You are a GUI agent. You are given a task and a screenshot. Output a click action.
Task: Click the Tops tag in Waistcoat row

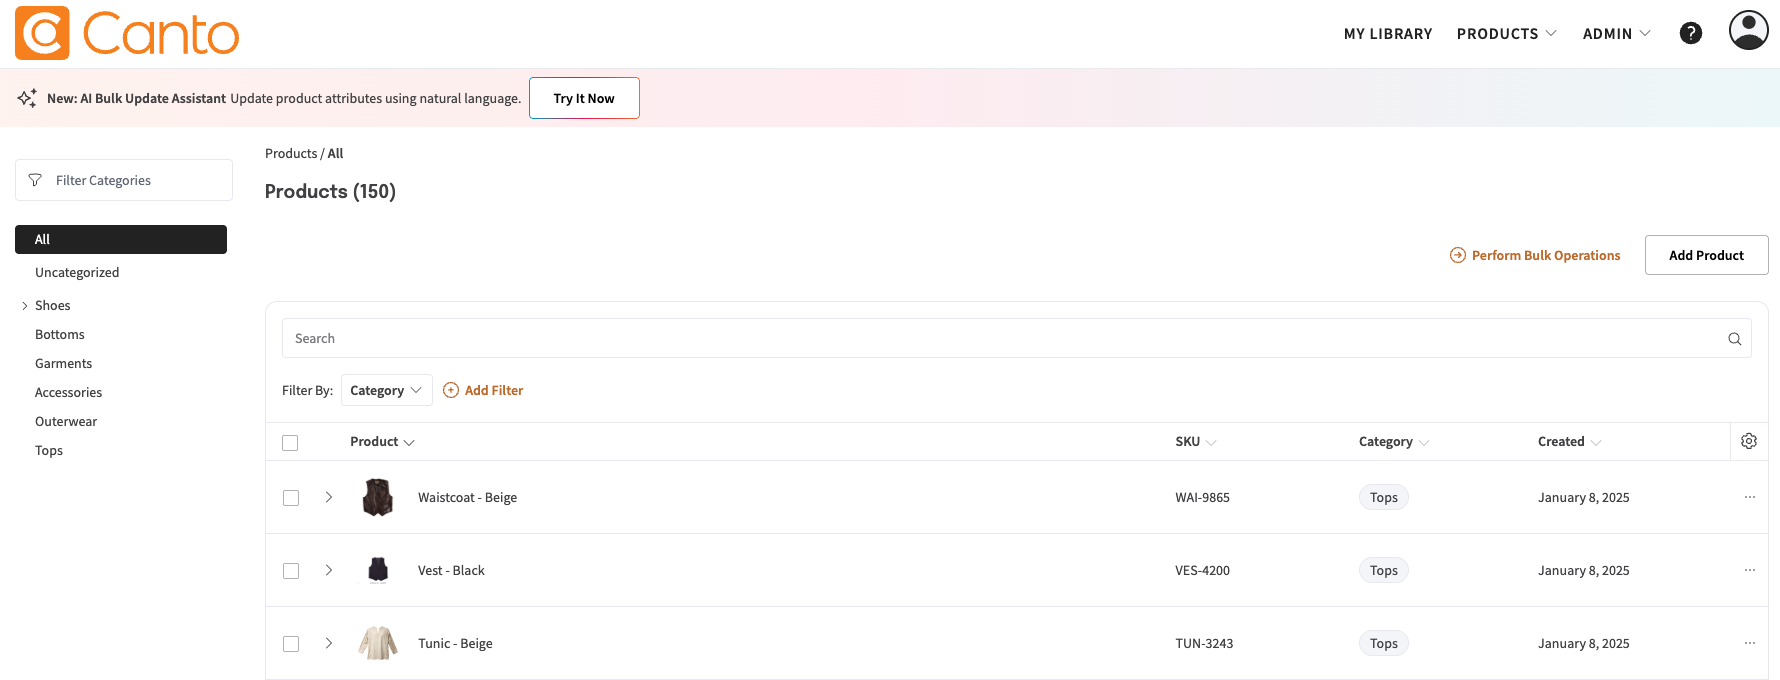(x=1384, y=497)
